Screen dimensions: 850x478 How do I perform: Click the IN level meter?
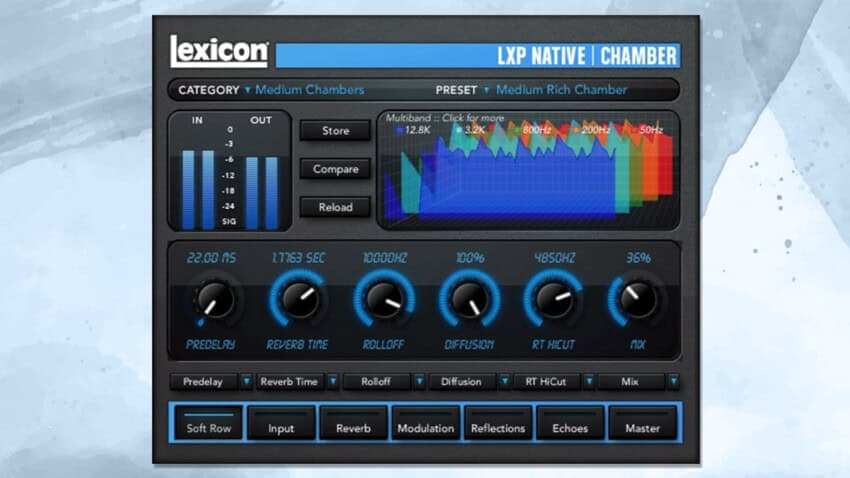coord(198,189)
